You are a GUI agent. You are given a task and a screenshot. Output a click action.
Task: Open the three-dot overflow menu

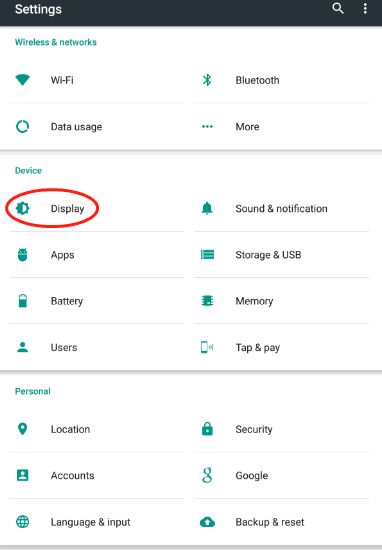pos(365,8)
